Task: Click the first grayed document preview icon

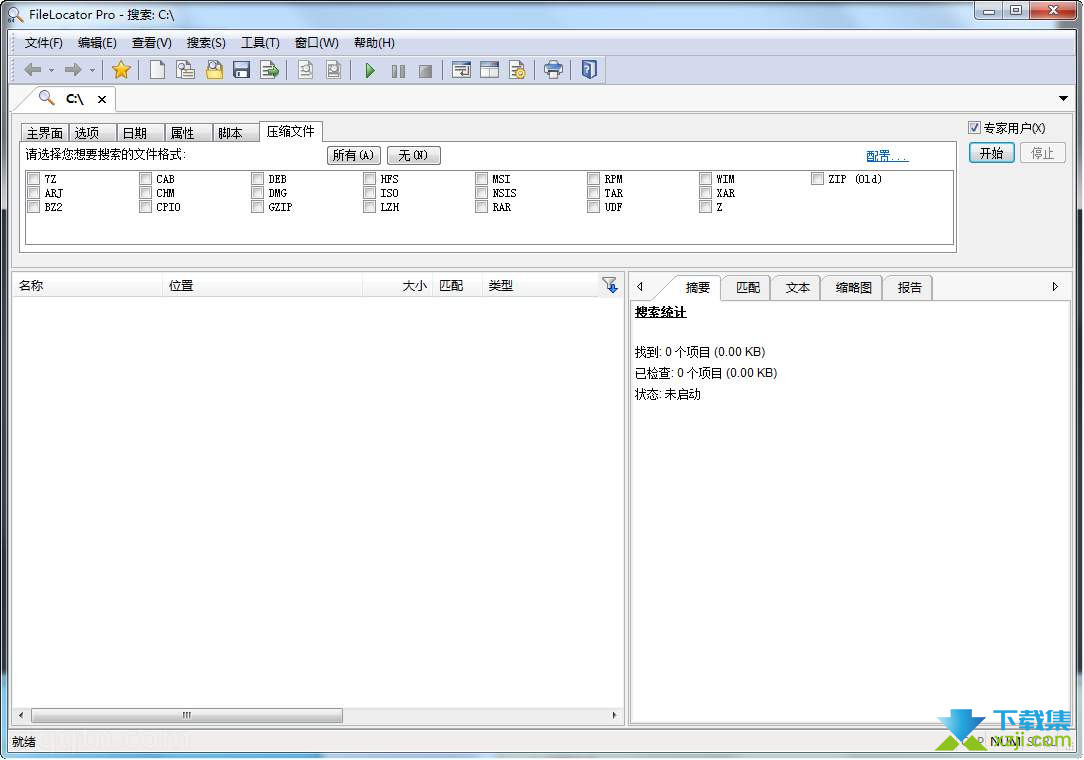Action: point(306,70)
